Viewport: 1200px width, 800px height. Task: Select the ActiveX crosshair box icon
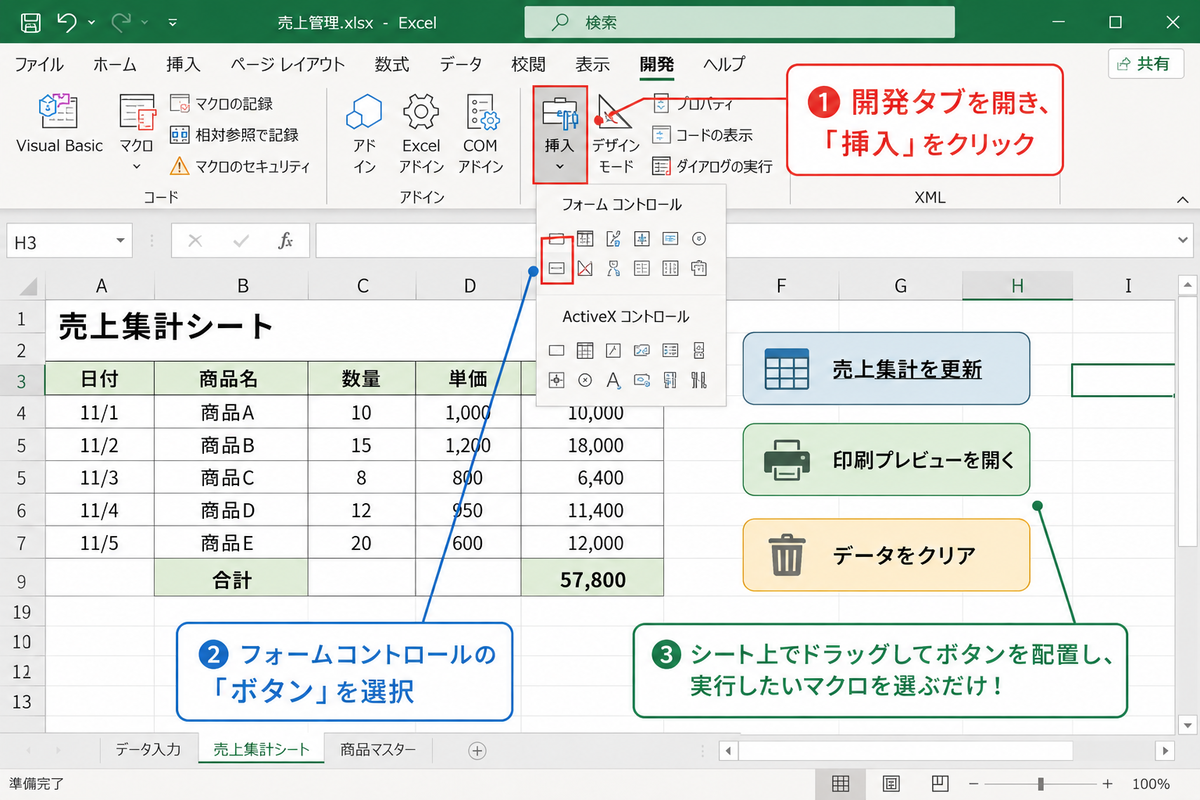tap(557, 380)
